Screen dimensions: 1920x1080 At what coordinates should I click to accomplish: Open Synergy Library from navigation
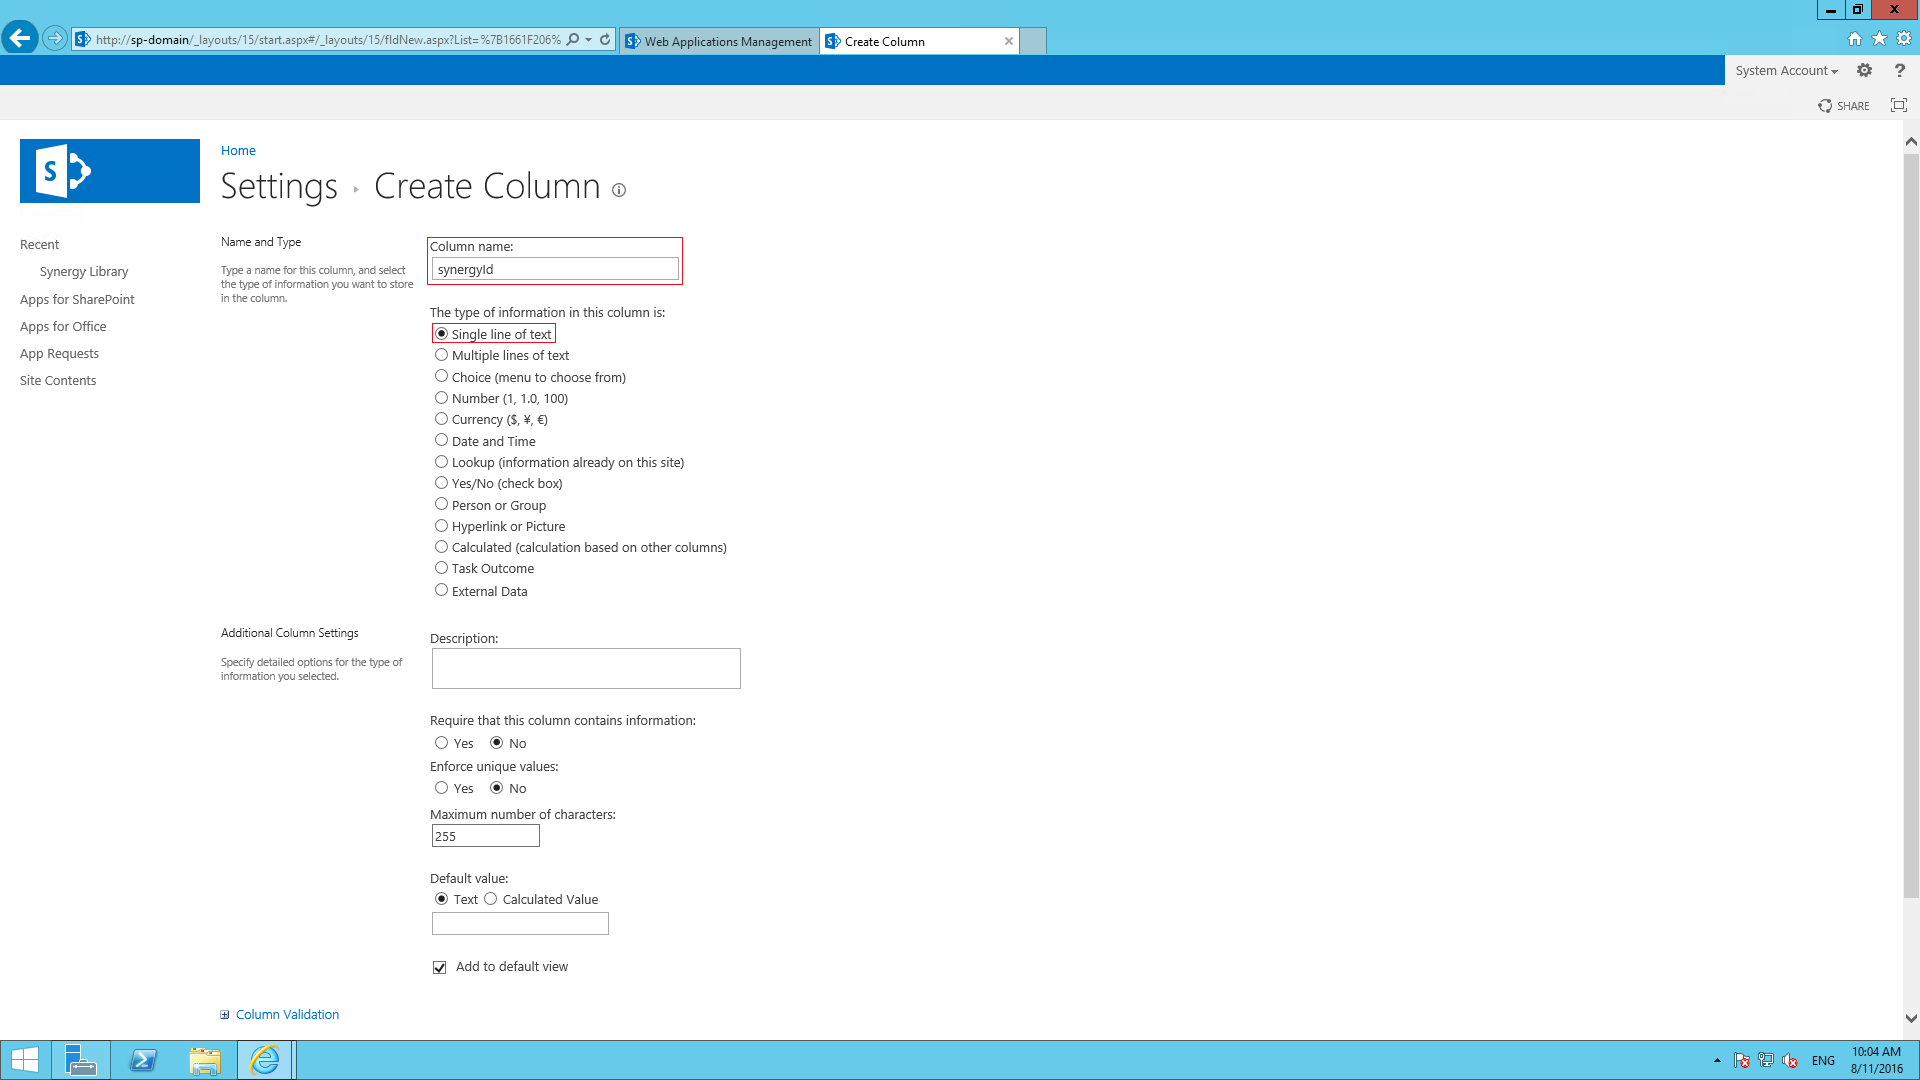tap(84, 271)
